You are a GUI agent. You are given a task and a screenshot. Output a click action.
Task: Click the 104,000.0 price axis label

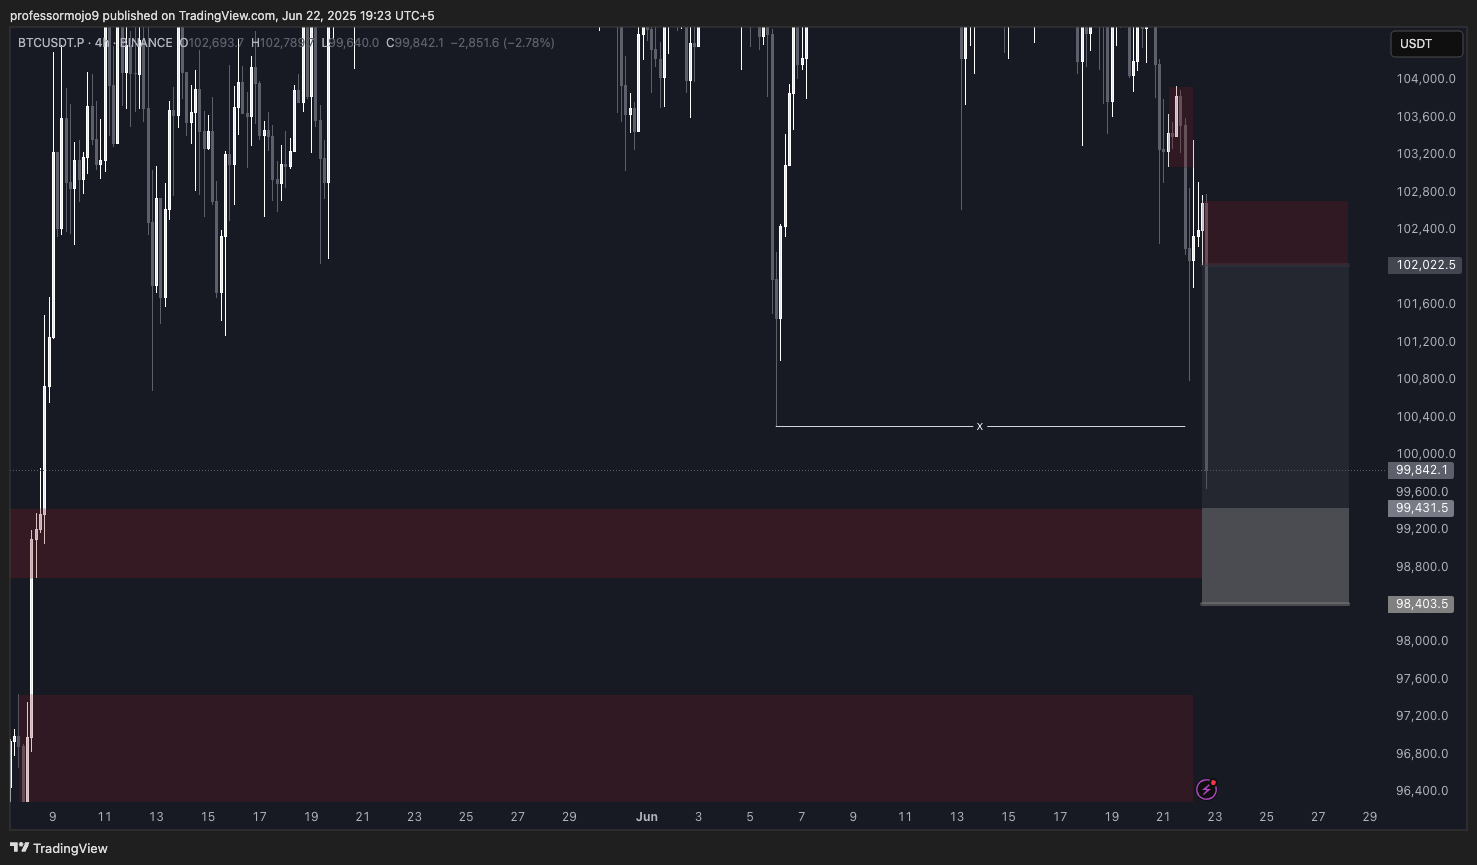point(1425,79)
